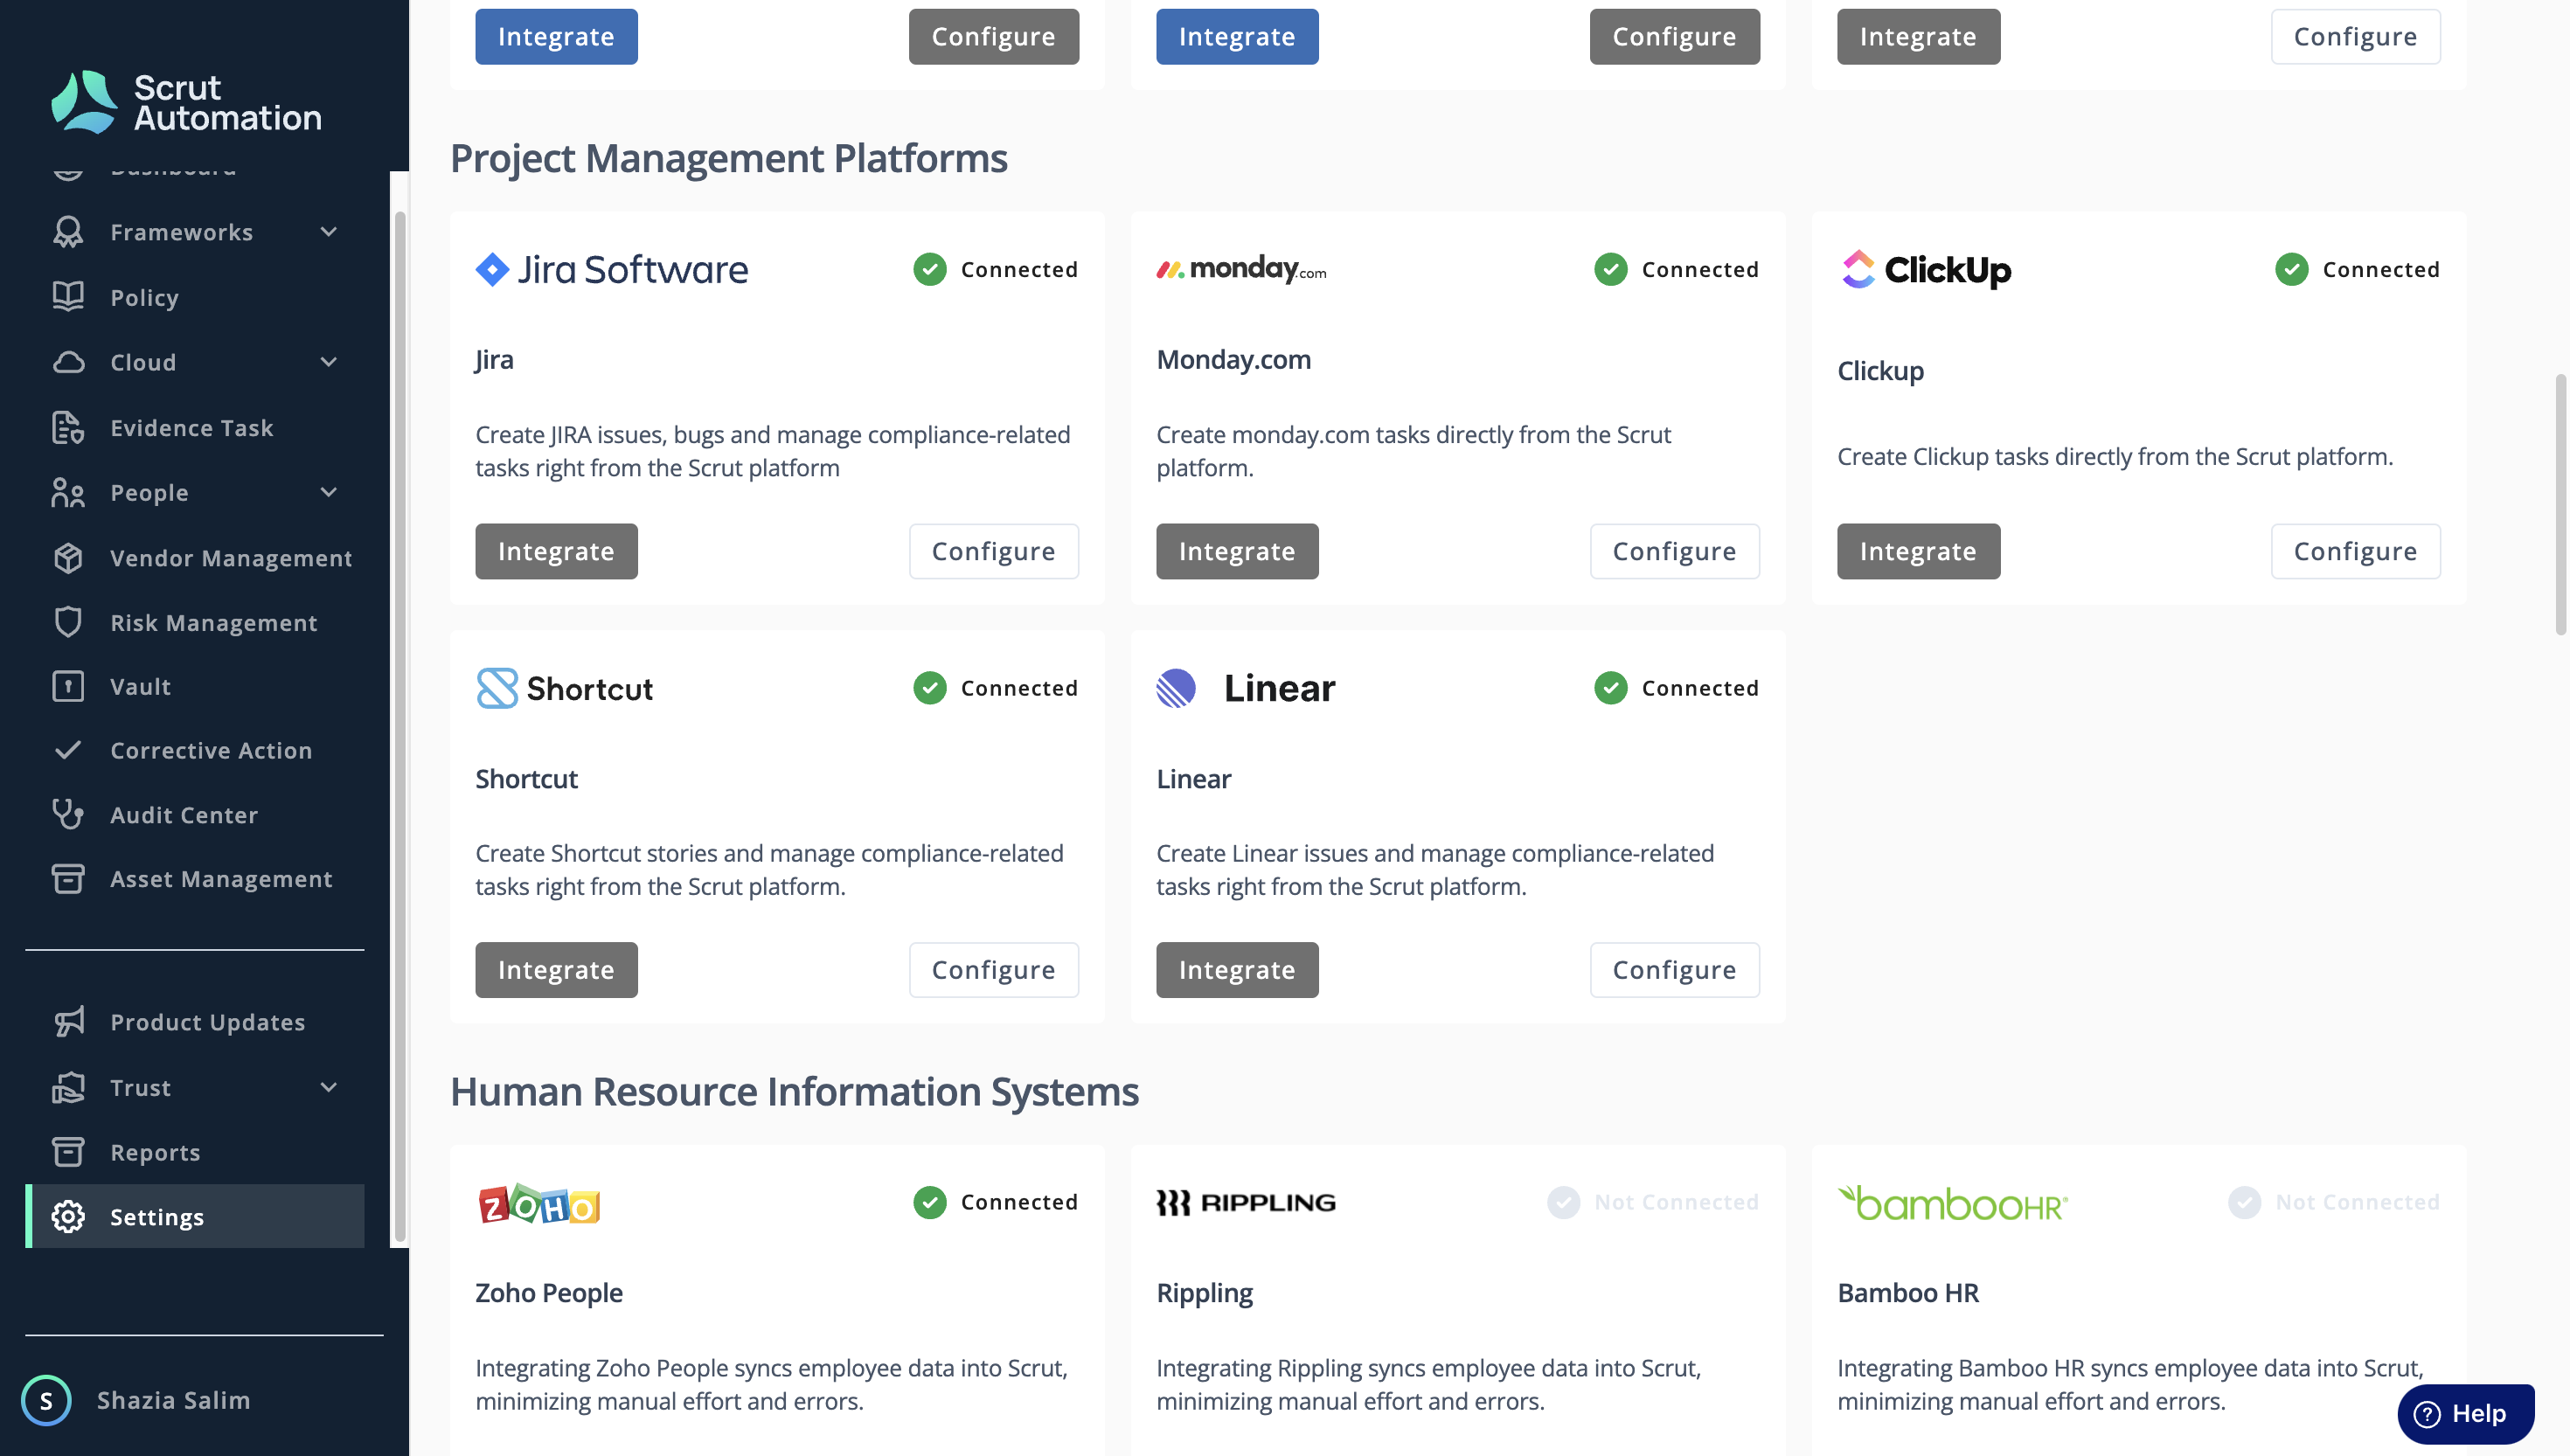The image size is (2570, 1456).
Task: Configure the Clickup integration
Action: coord(2356,551)
